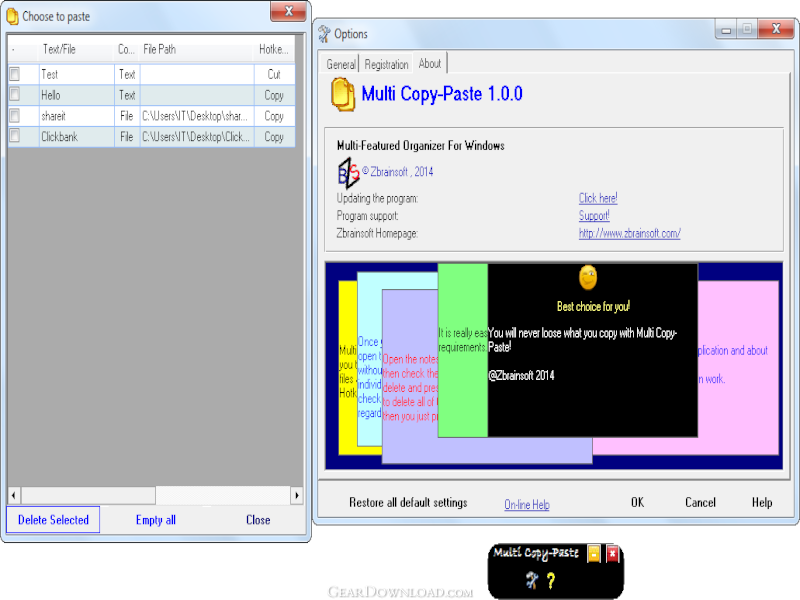Tick the checkbox for the shareit row
This screenshot has width=800, height=600.
pos(15,116)
